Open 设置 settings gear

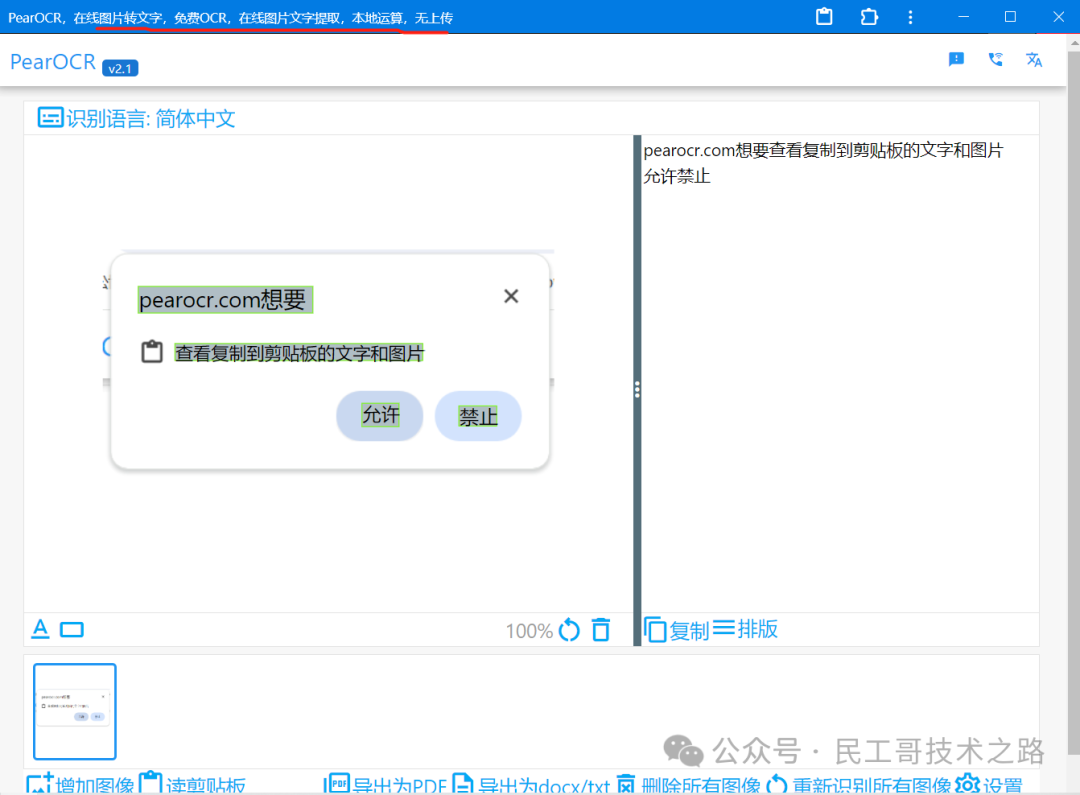tap(989, 784)
